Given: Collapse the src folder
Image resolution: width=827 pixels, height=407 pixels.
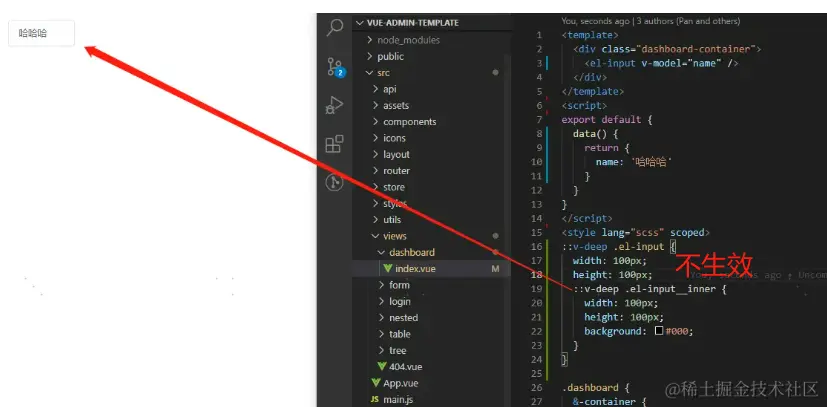Looking at the screenshot, I should click(370, 72).
